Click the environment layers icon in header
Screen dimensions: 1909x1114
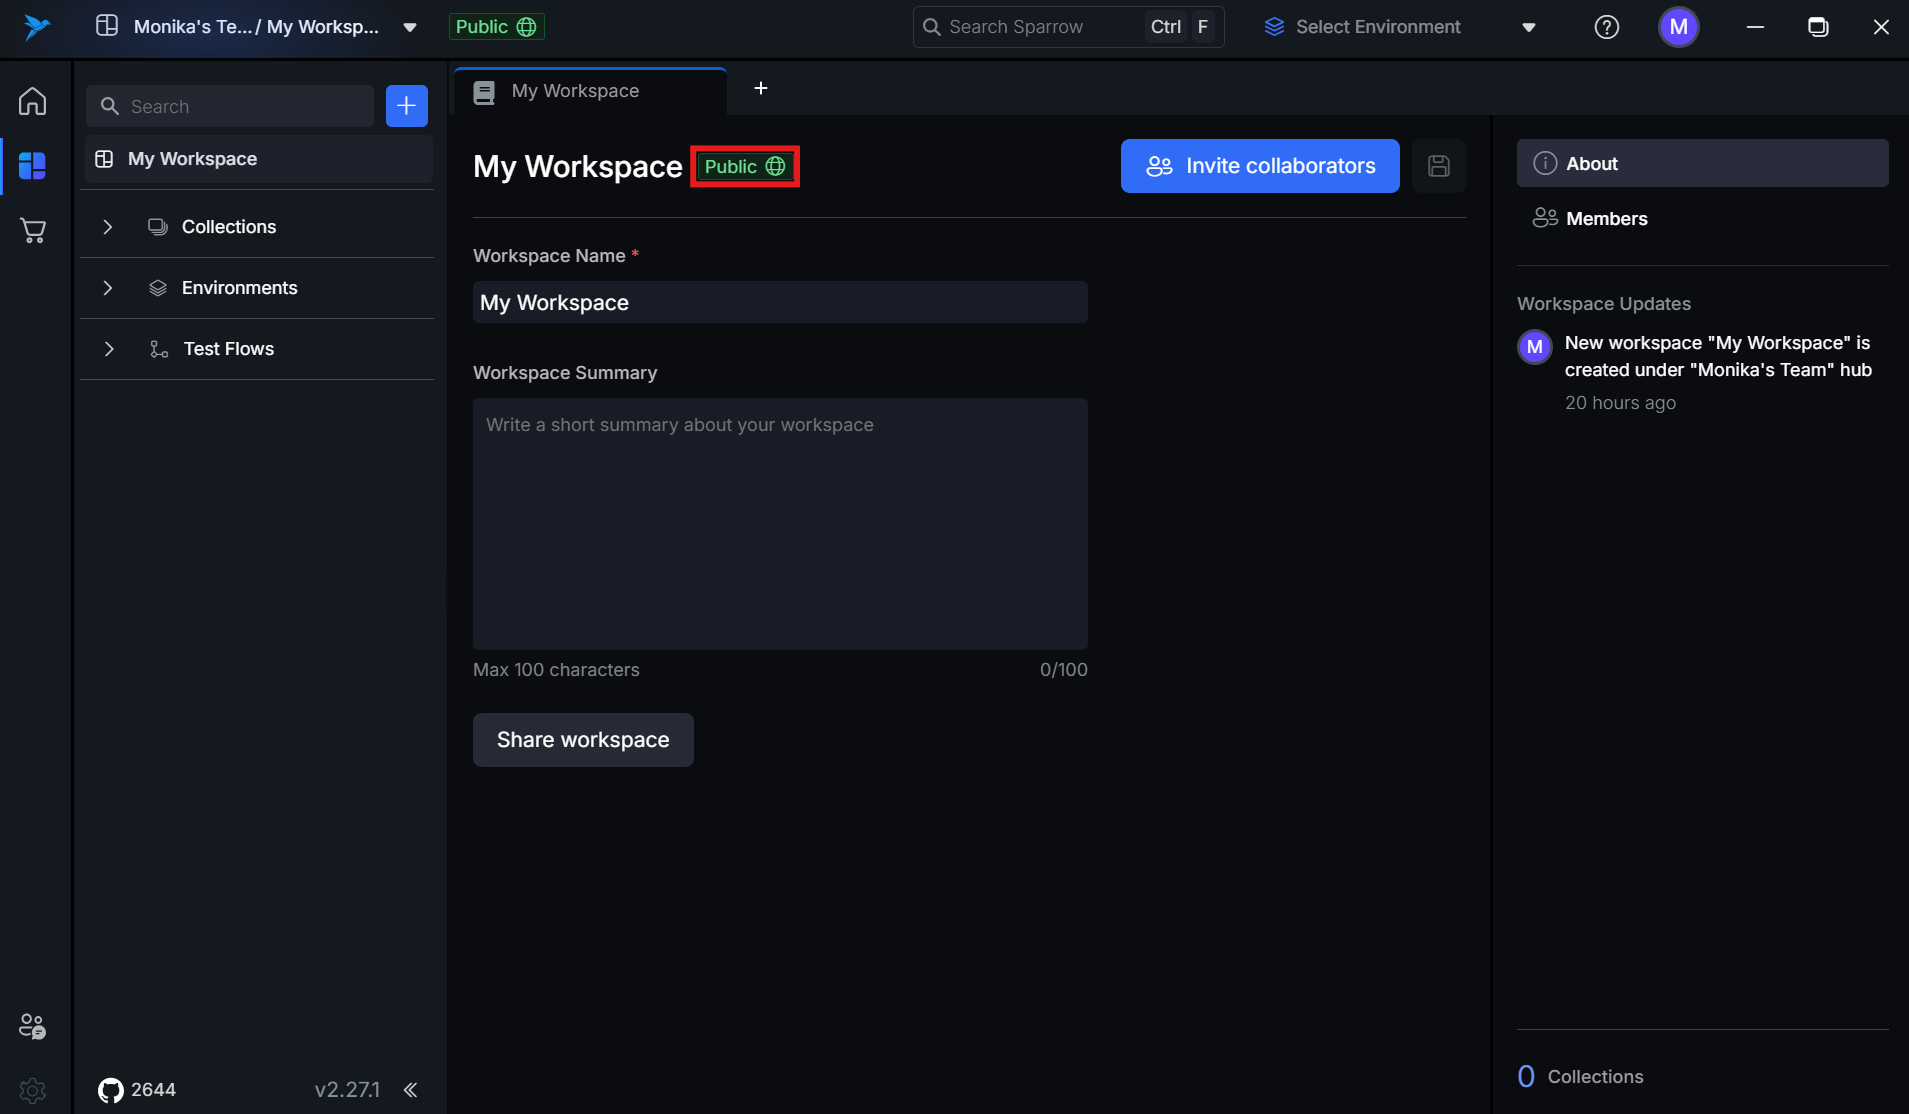[x=1274, y=27]
